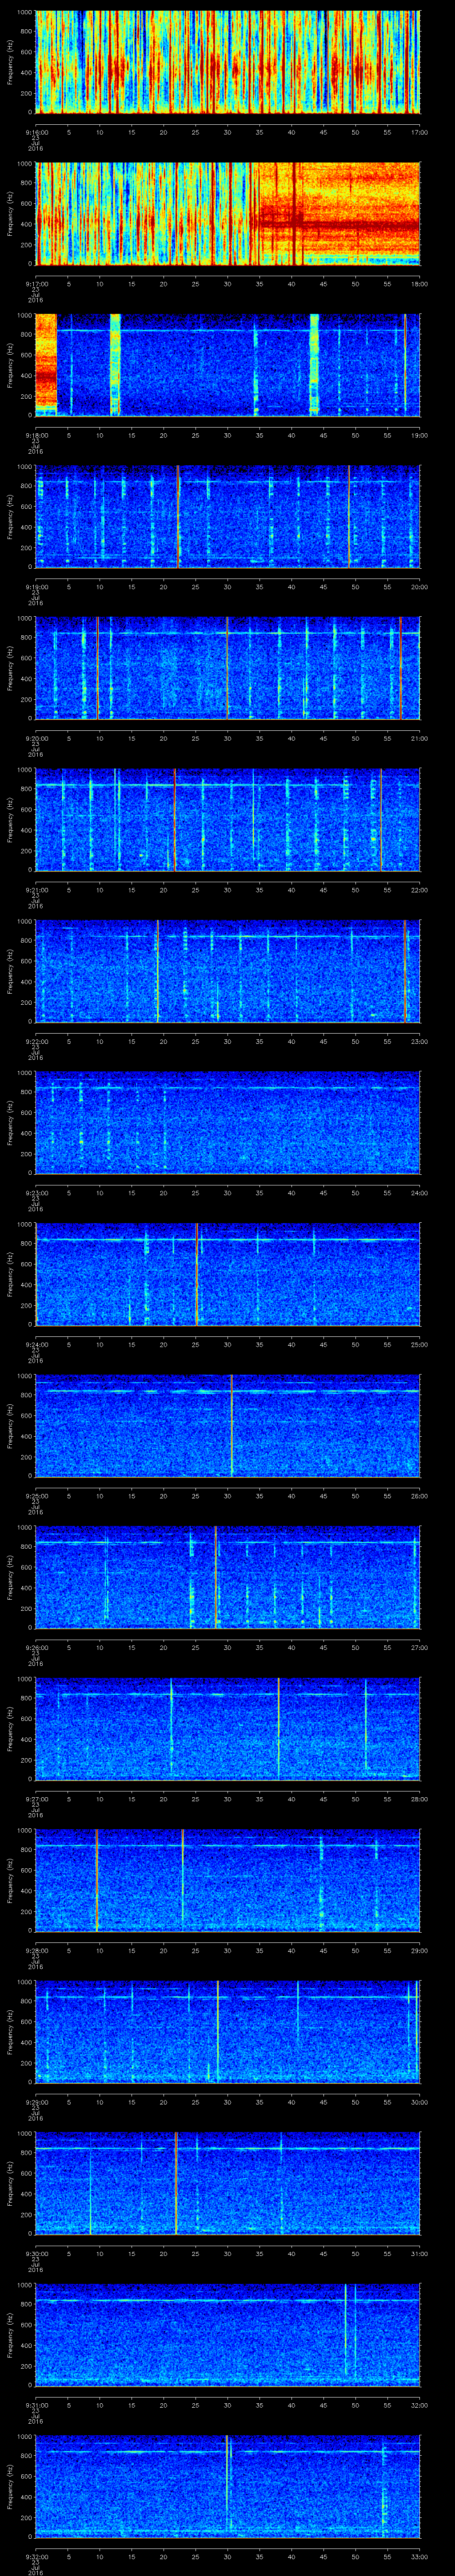Viewport: 455px width, 2576px height.
Task: Click the 9:18:00 start time label
Action: point(36,435)
